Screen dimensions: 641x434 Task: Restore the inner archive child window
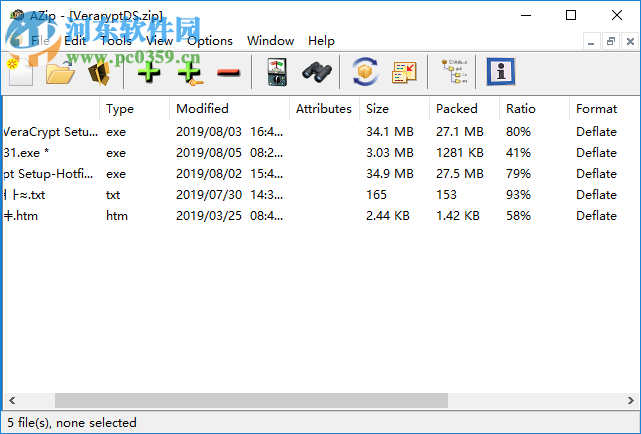[611, 41]
